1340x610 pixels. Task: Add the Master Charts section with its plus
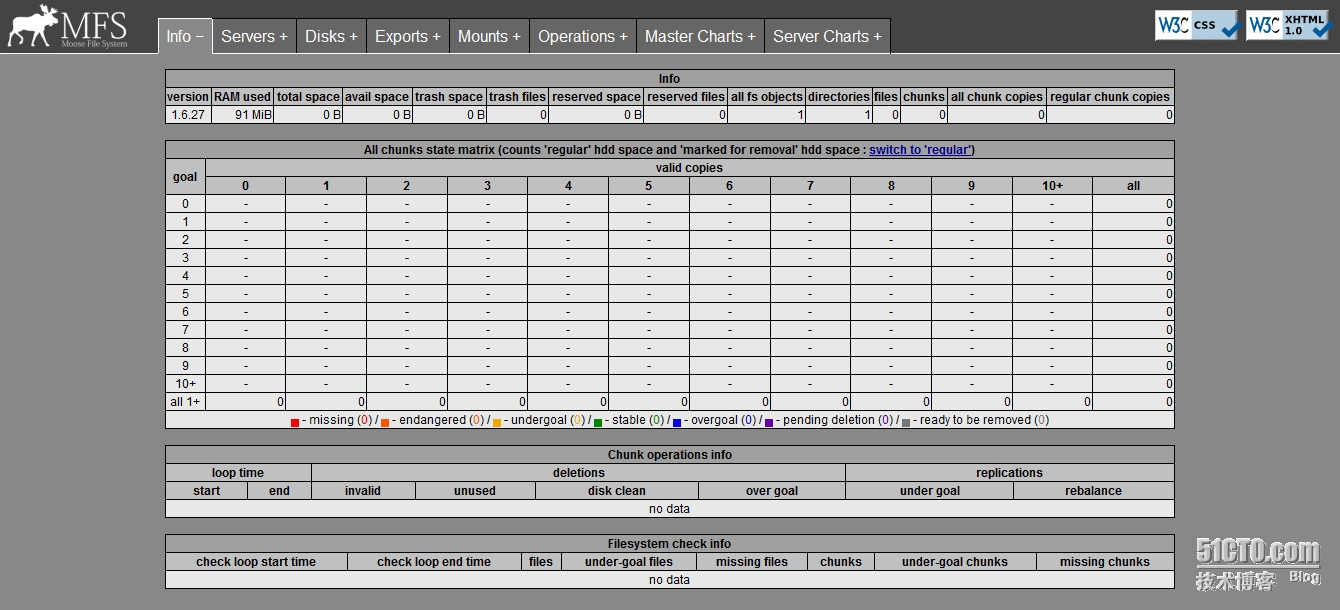point(751,37)
